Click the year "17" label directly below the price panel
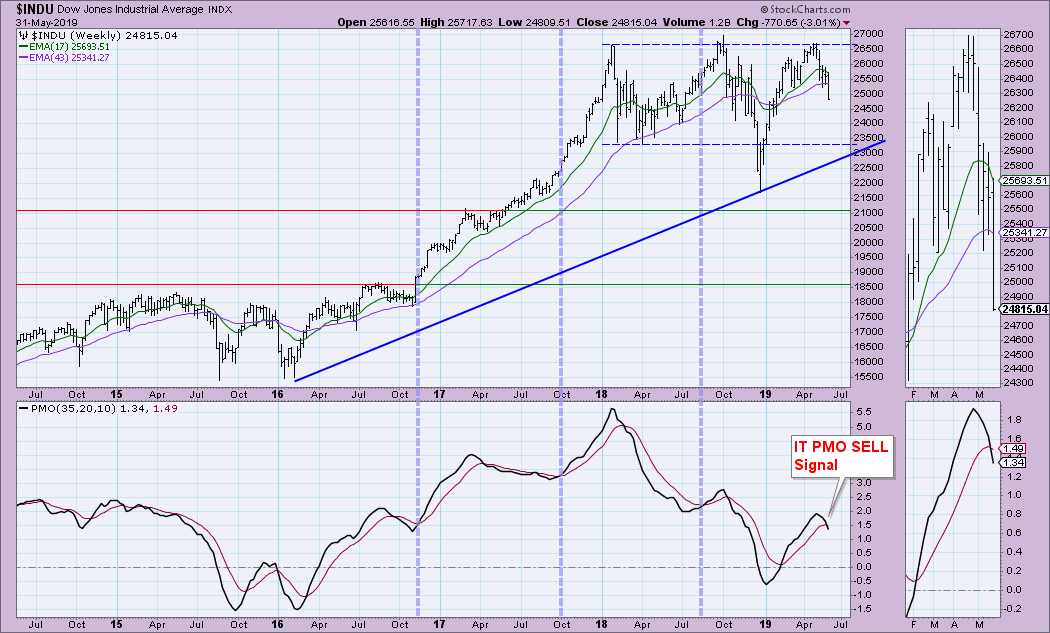The width and height of the screenshot is (1050, 633). click(439, 395)
